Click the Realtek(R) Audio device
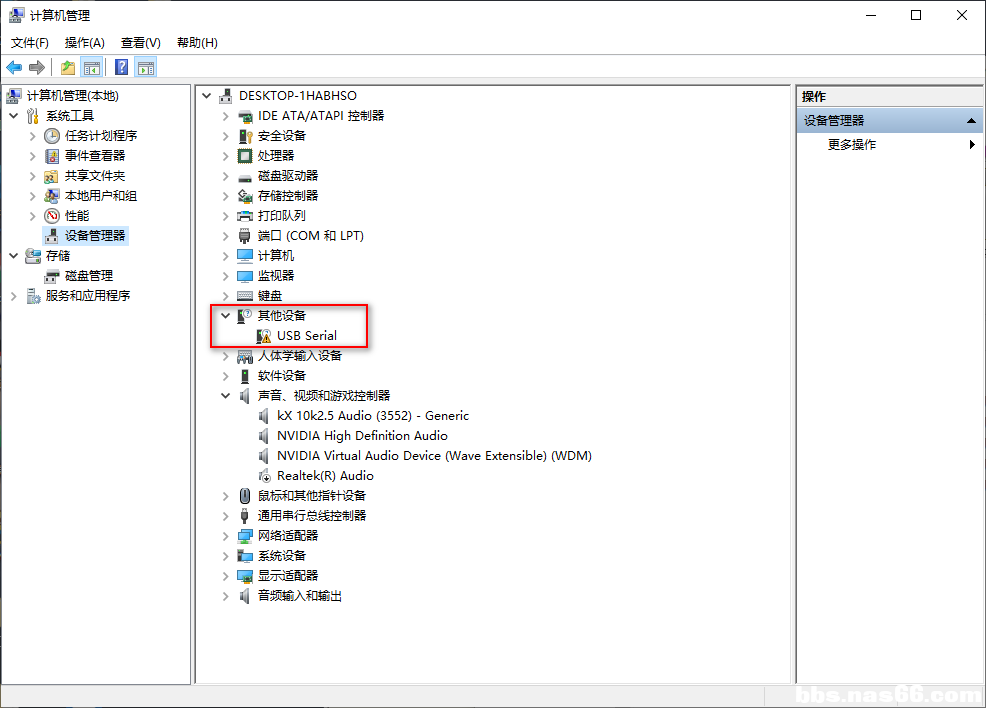Viewport: 986px width, 708px height. tap(325, 476)
